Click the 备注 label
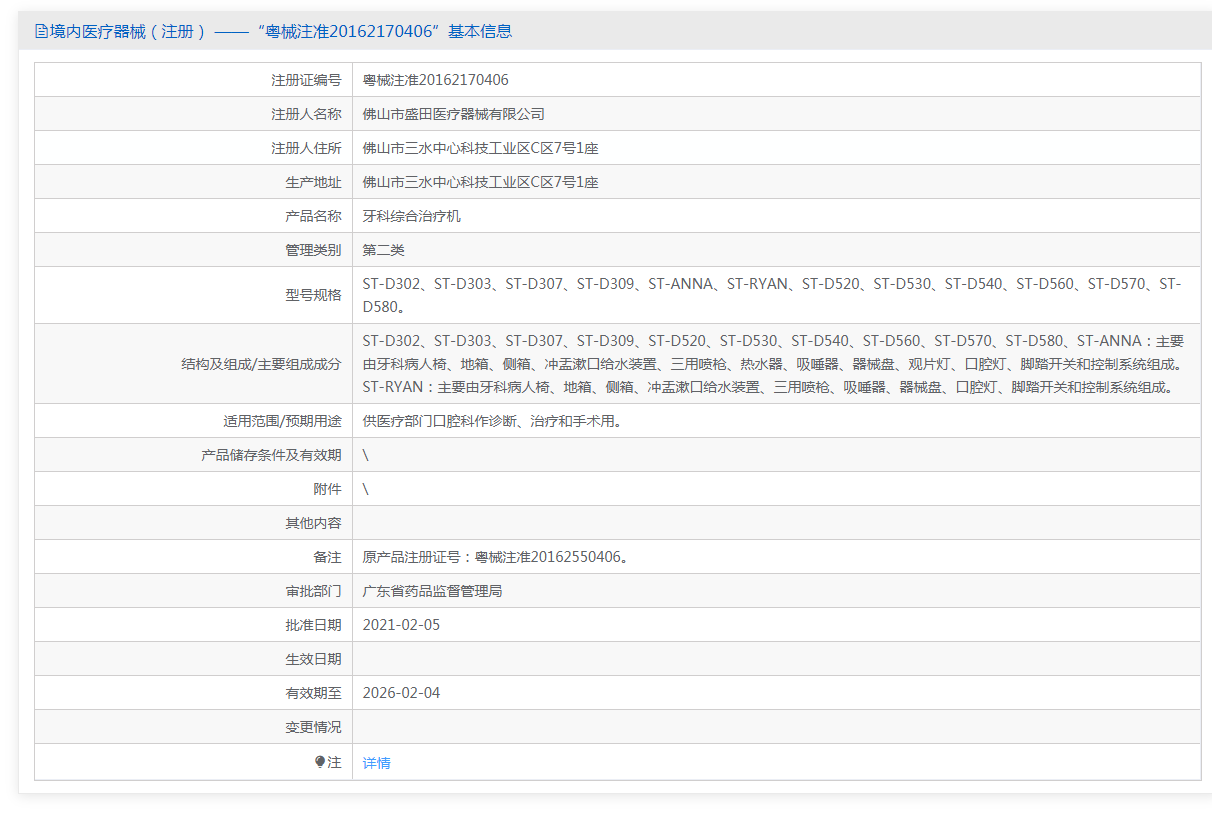The image size is (1212, 817). (327, 557)
